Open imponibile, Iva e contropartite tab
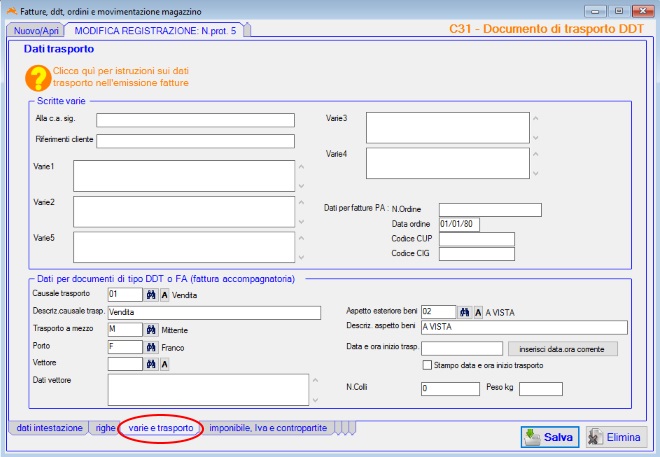The height and width of the screenshot is (457, 660). coord(268,428)
